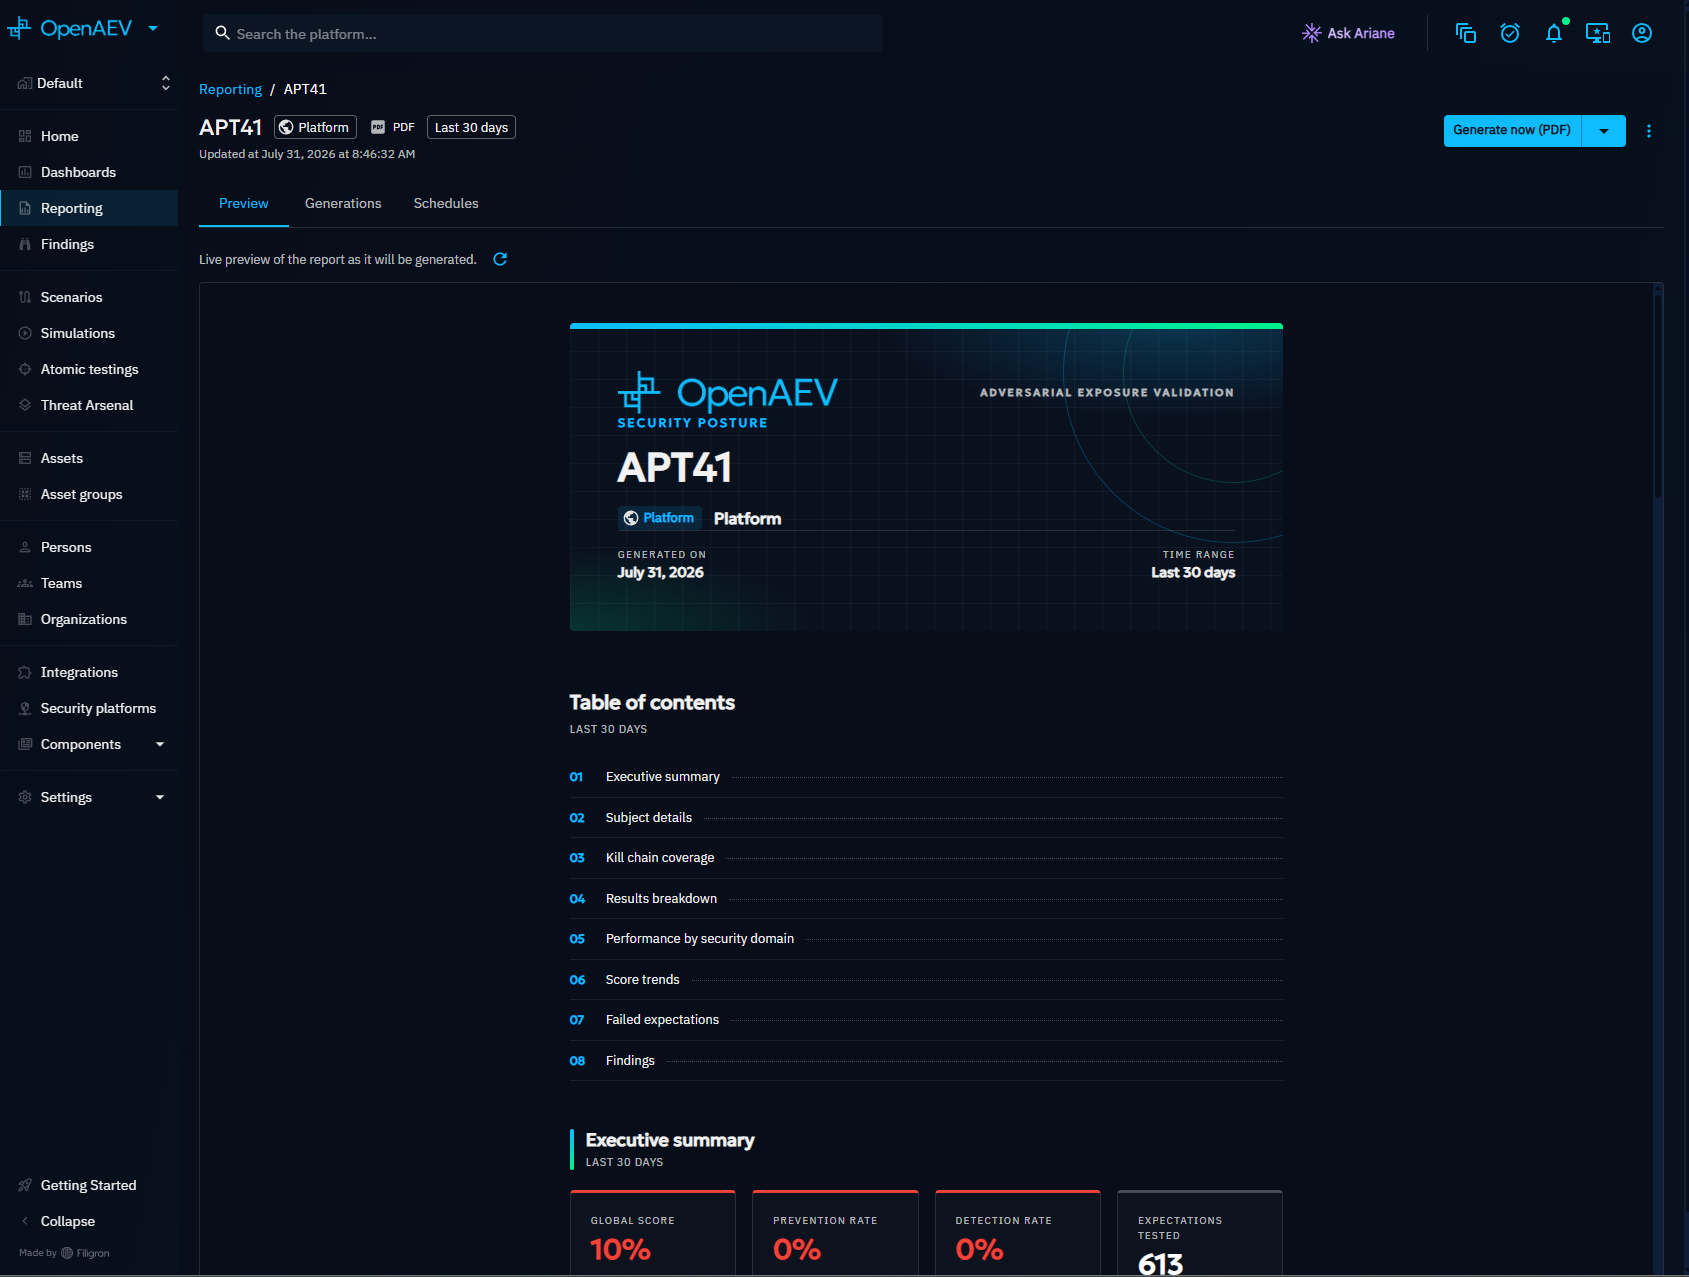Select Reporting in the sidebar
The image size is (1689, 1277).
pyautogui.click(x=89, y=208)
